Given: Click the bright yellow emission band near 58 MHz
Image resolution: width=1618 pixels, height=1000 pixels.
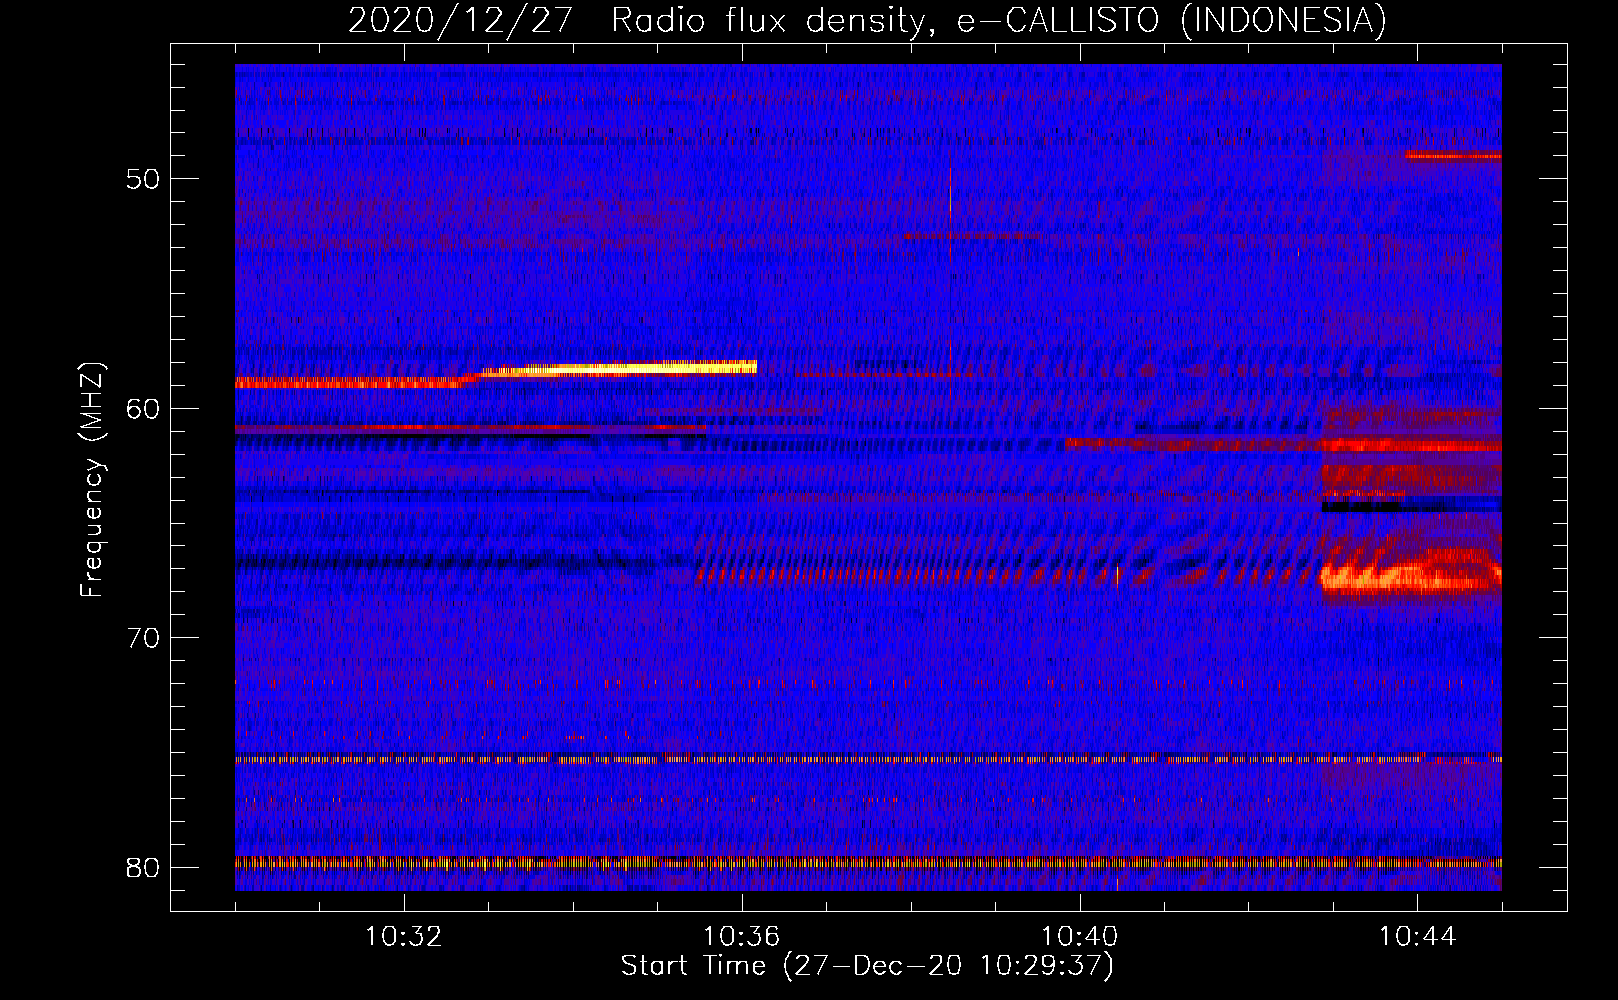Looking at the screenshot, I should point(618,368).
